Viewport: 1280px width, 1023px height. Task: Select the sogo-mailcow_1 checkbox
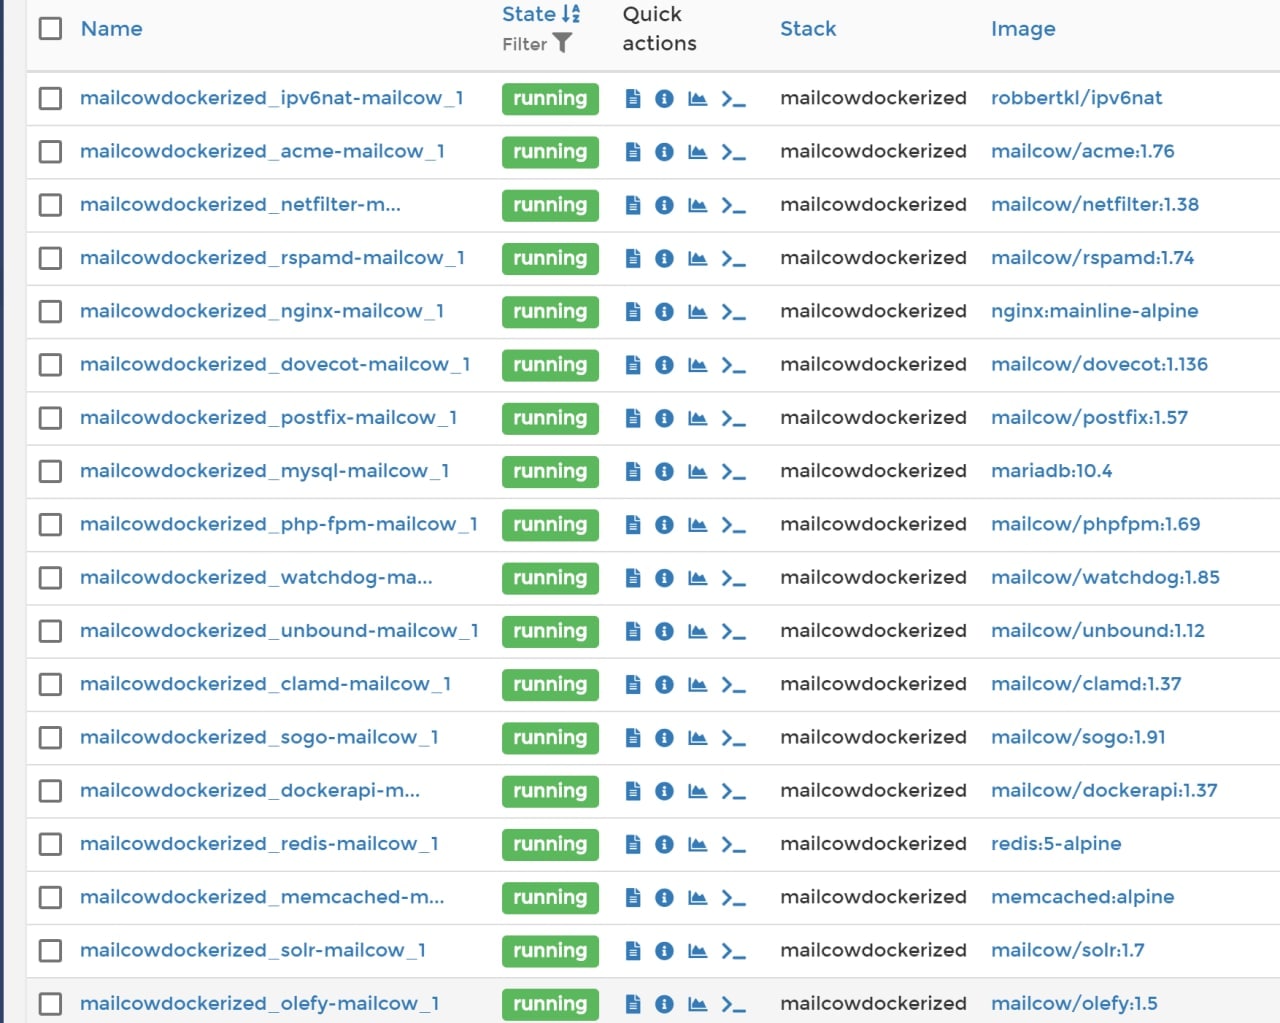coord(50,737)
